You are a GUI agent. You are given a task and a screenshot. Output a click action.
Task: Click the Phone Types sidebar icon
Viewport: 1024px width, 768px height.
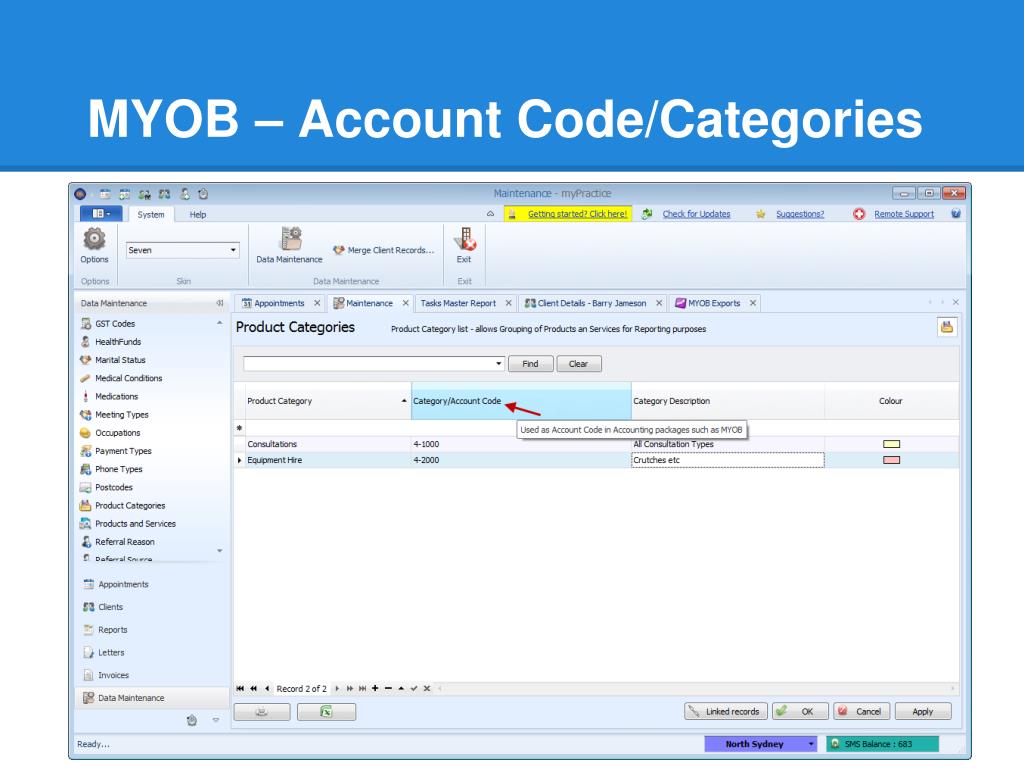tap(86, 469)
